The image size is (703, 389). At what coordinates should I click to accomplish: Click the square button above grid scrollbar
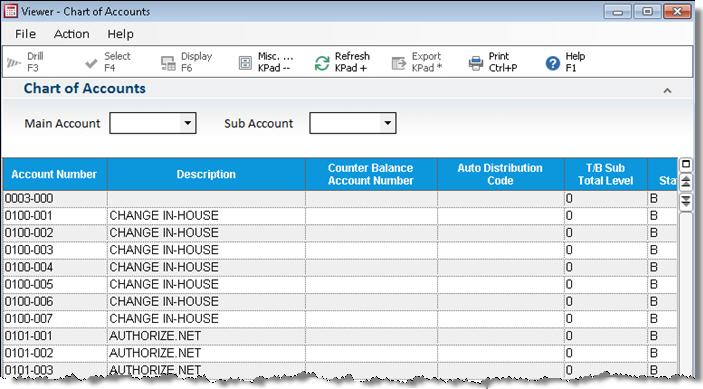[x=686, y=164]
